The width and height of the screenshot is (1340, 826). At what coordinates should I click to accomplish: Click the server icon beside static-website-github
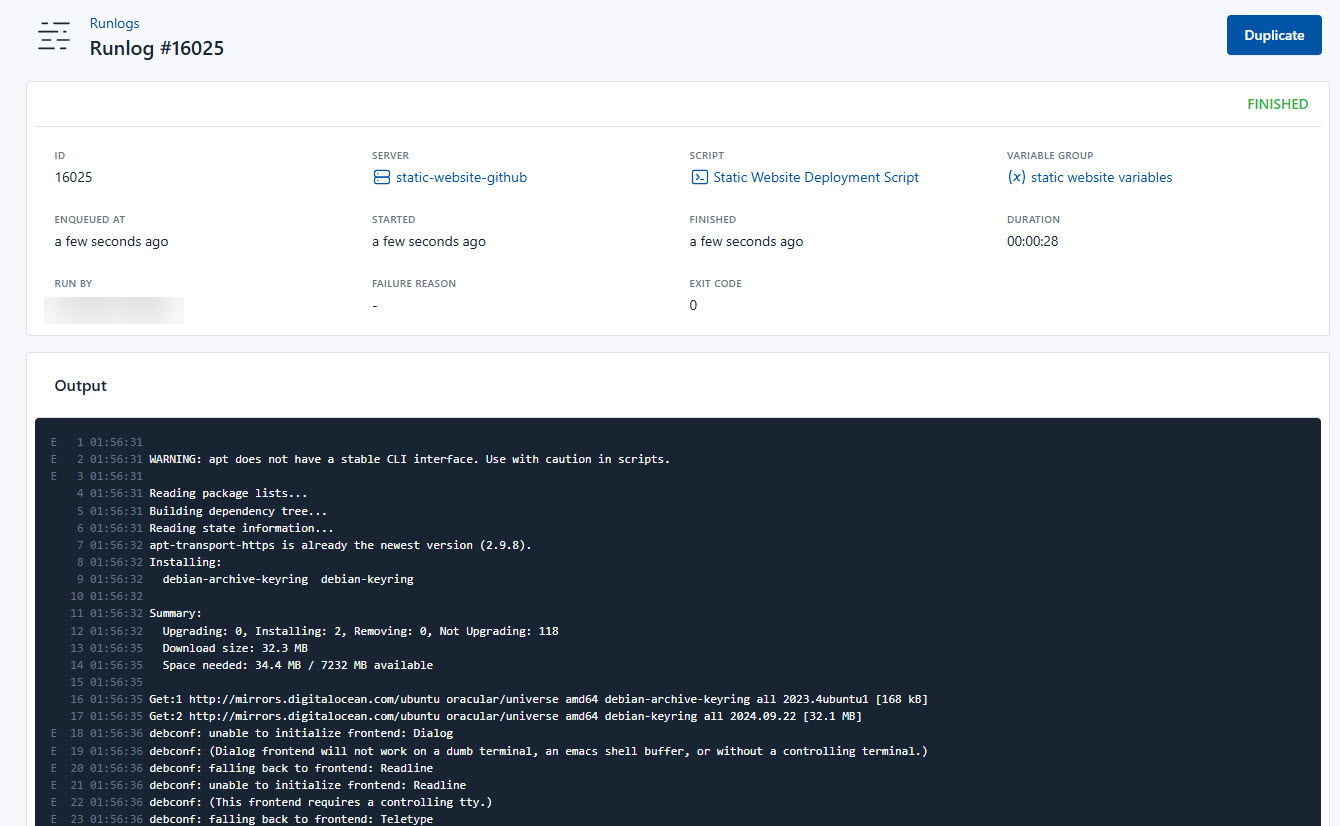tap(382, 177)
